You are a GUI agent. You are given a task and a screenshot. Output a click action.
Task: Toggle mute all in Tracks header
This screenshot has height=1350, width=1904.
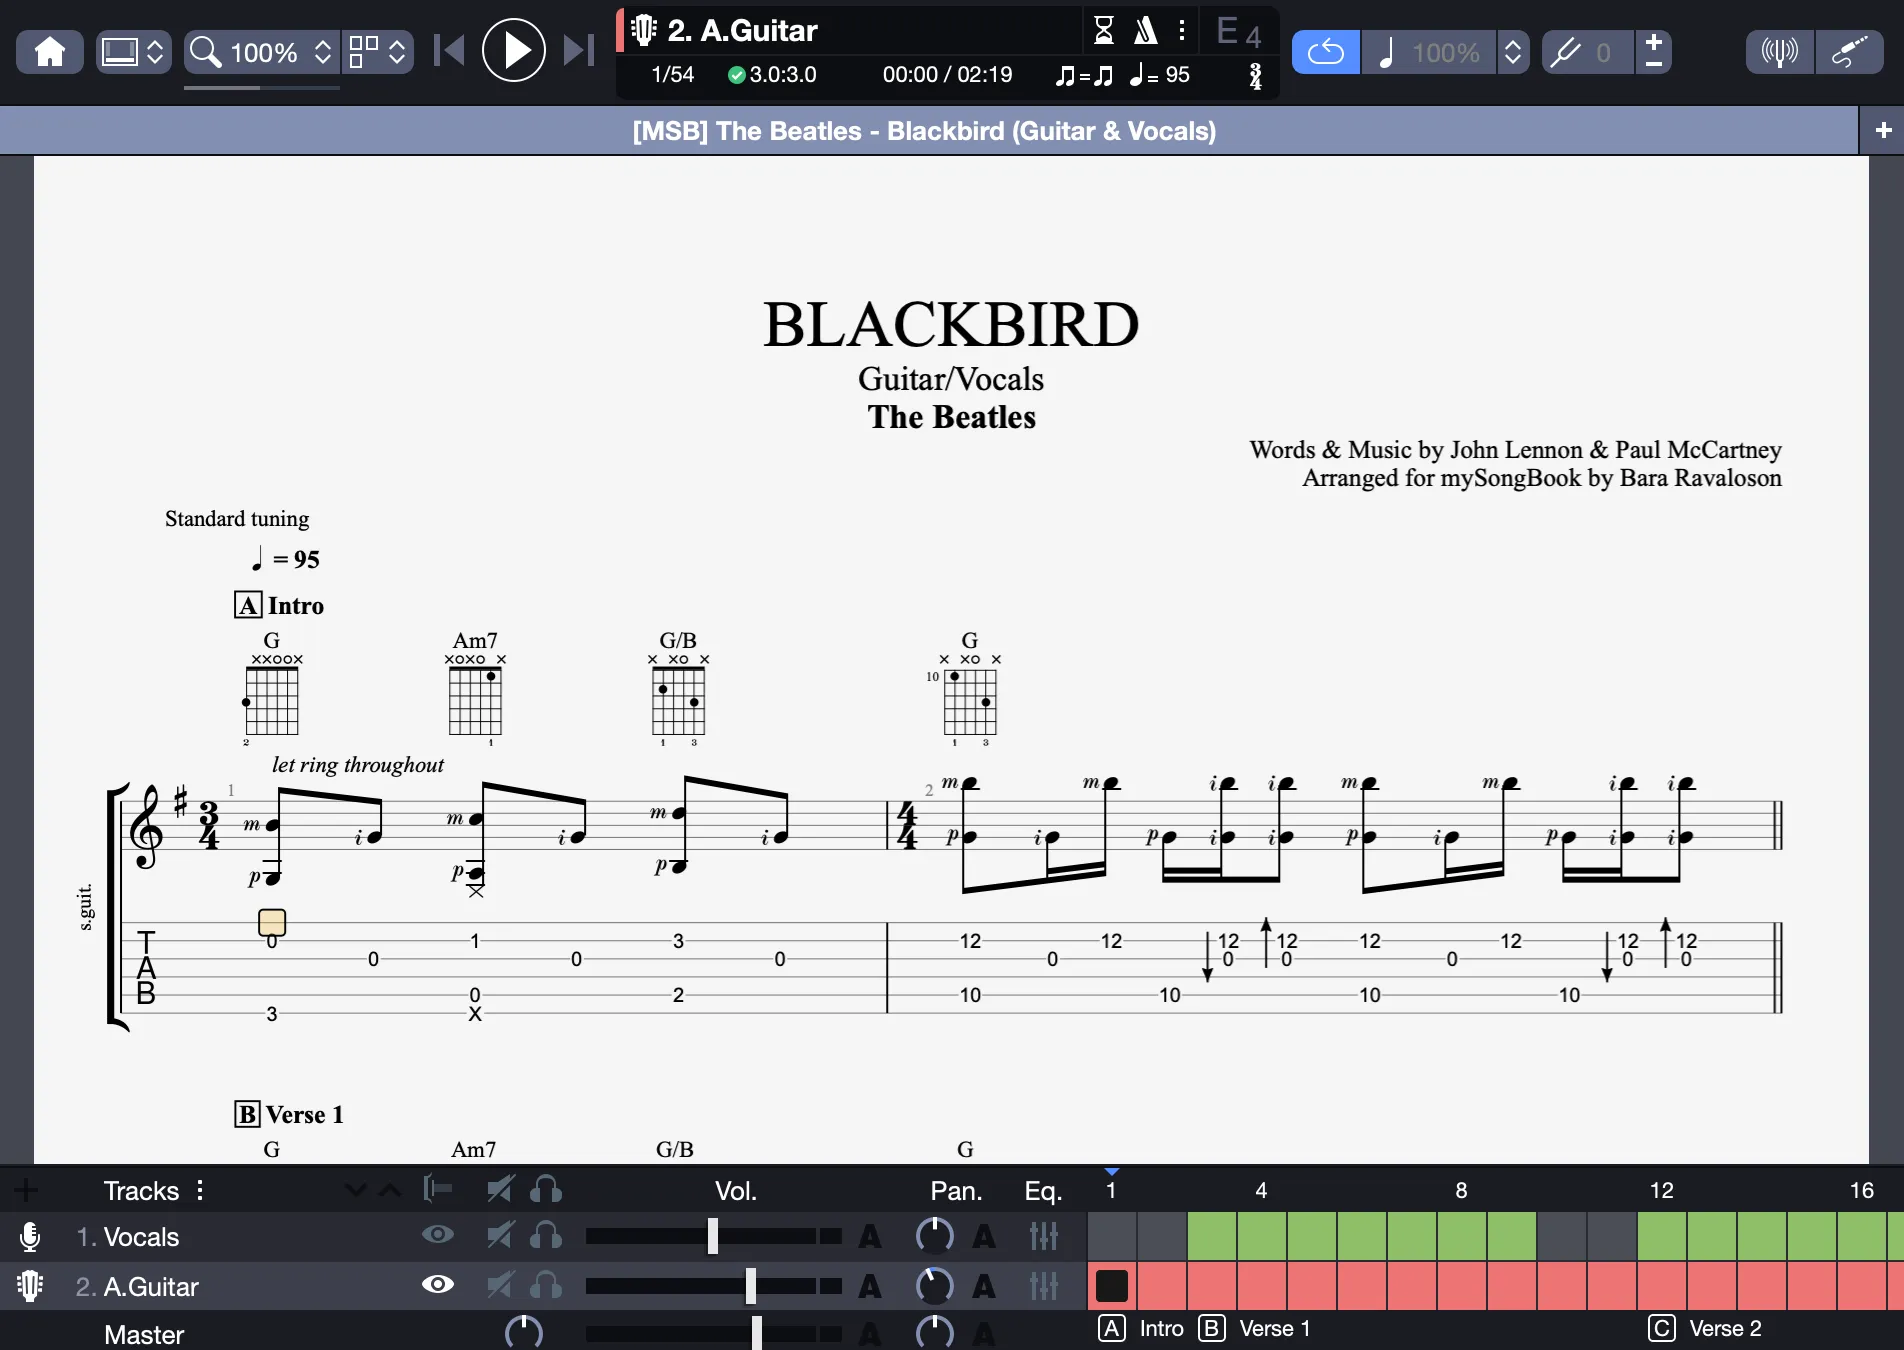[x=499, y=1189]
